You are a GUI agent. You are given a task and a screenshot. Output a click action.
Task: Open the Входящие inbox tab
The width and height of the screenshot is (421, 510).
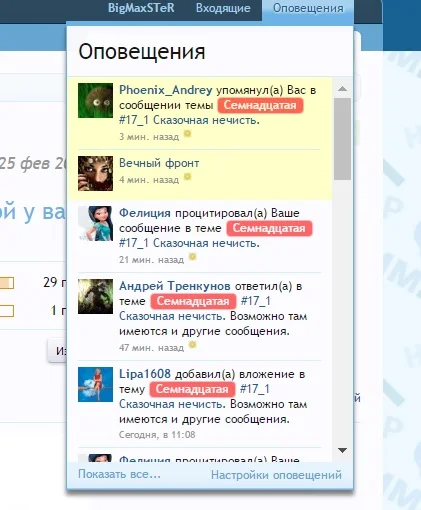click(x=223, y=8)
